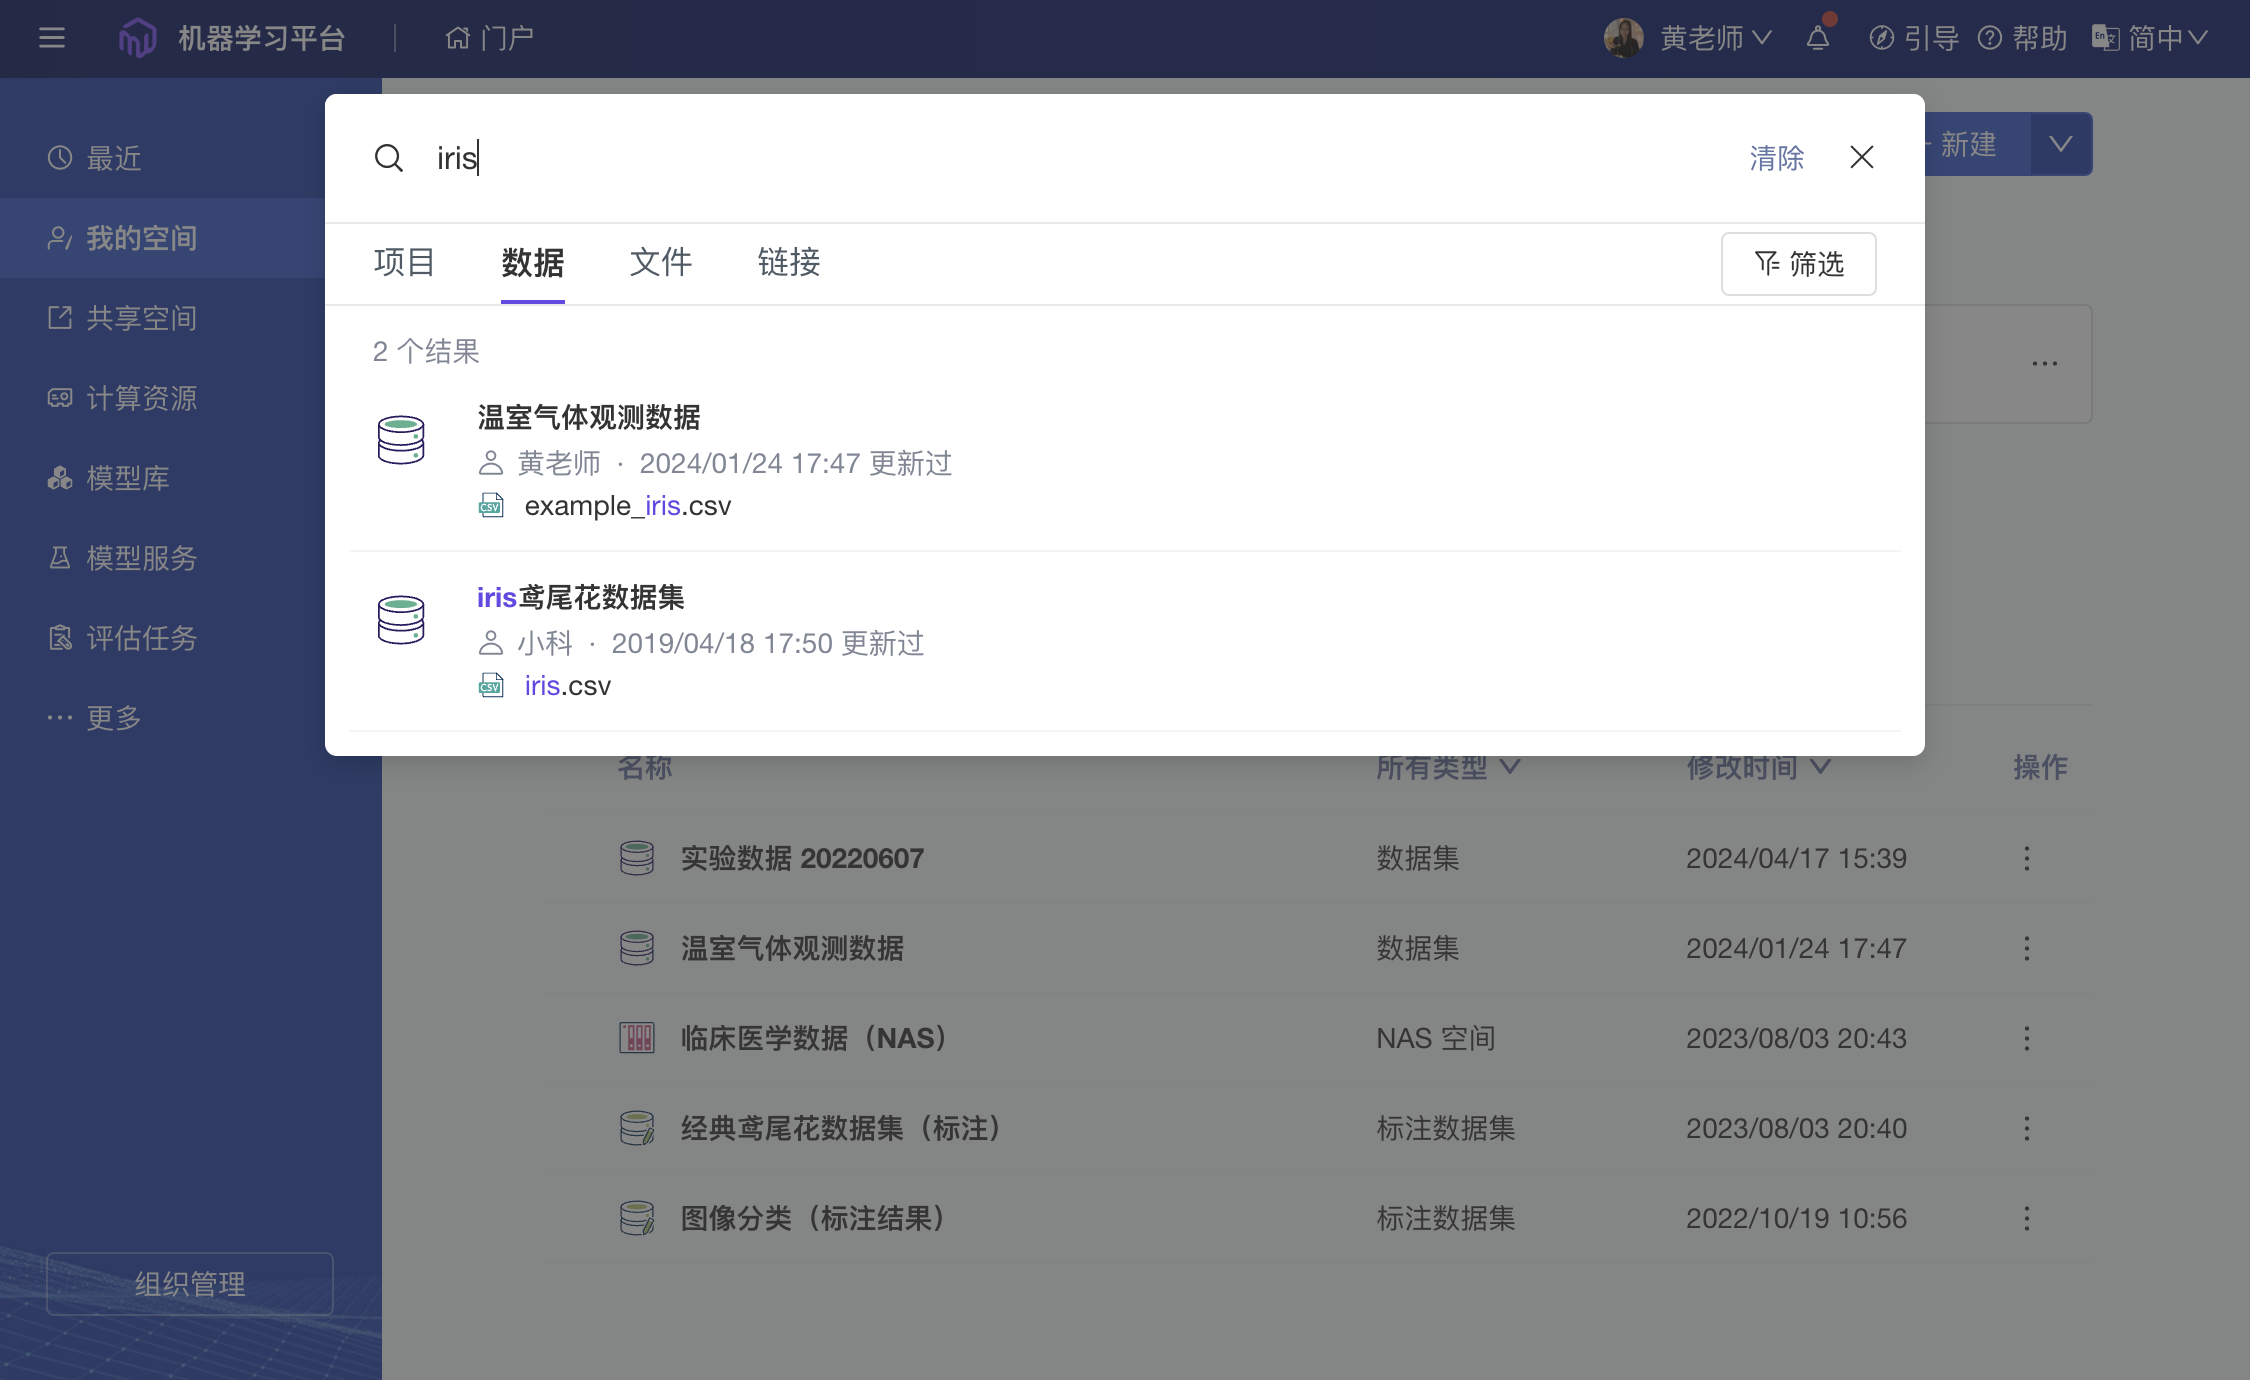Click the 筛选 filter button

point(1798,264)
